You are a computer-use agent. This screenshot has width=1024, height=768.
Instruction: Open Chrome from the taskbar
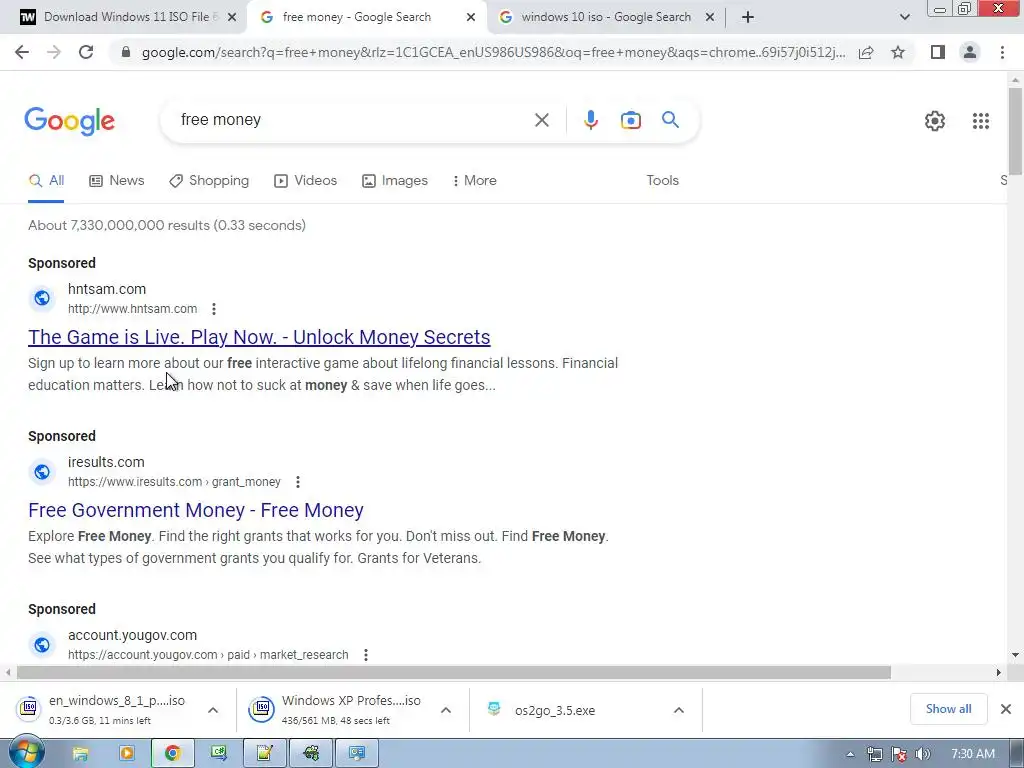[172, 754]
